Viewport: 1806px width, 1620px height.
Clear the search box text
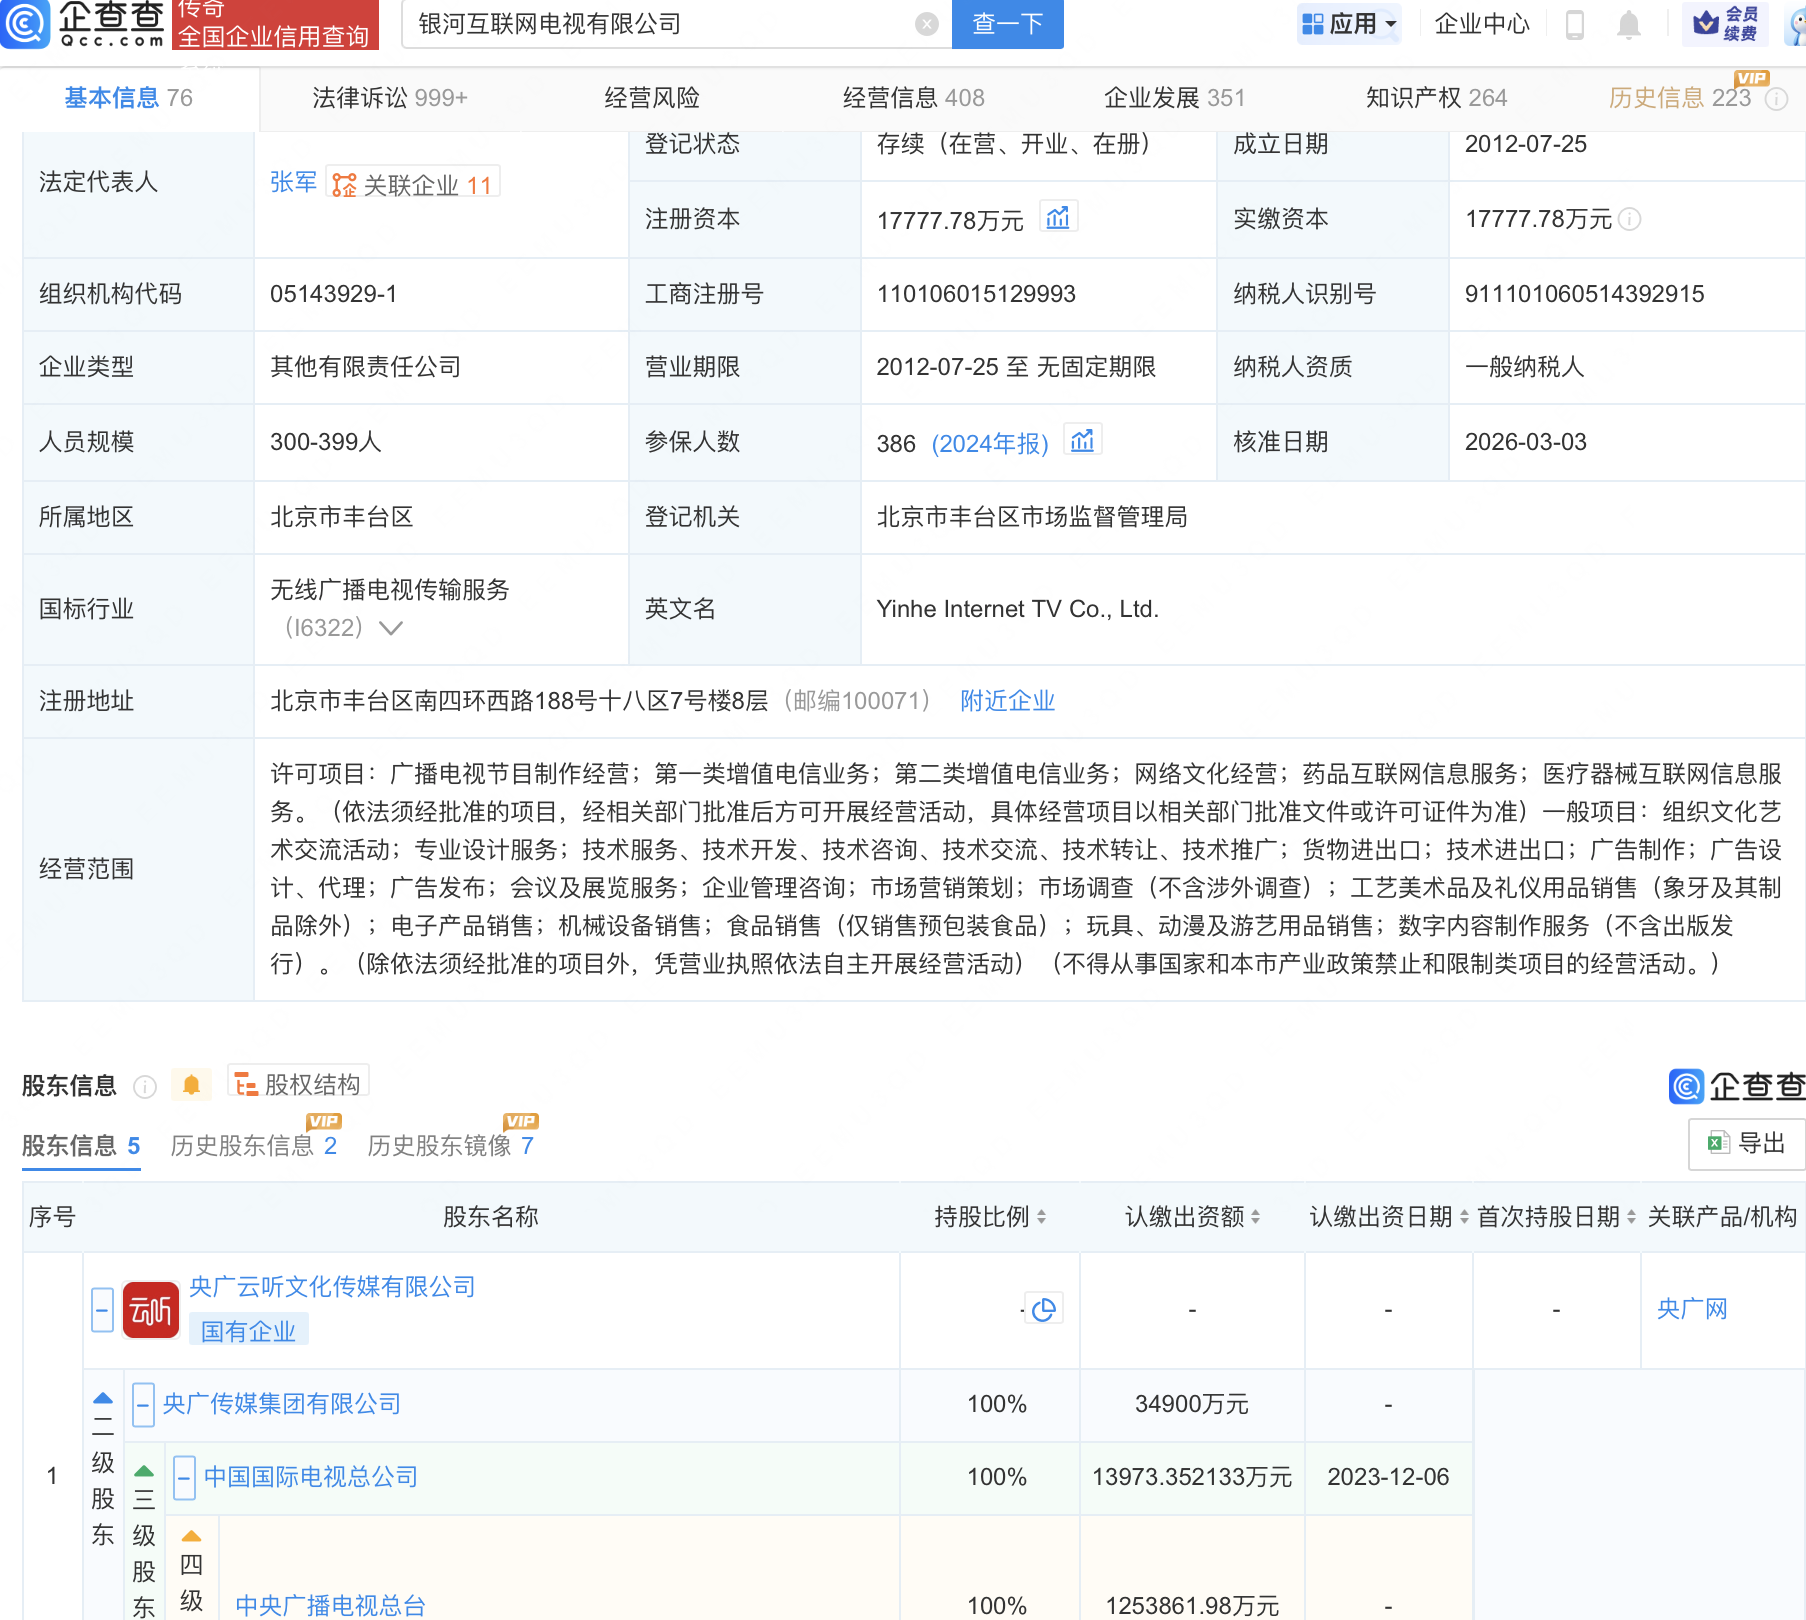(927, 24)
